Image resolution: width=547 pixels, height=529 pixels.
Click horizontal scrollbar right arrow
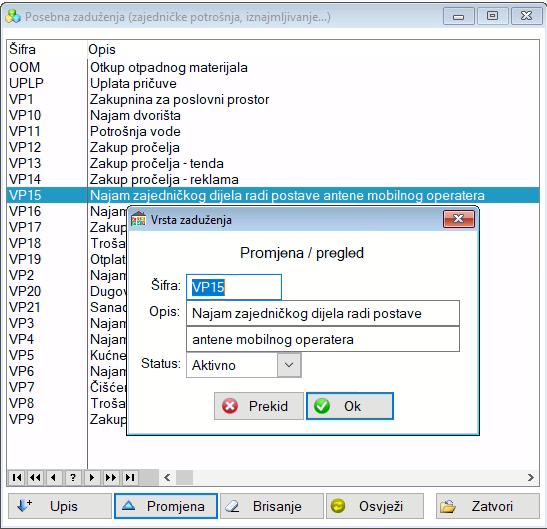(x=531, y=477)
